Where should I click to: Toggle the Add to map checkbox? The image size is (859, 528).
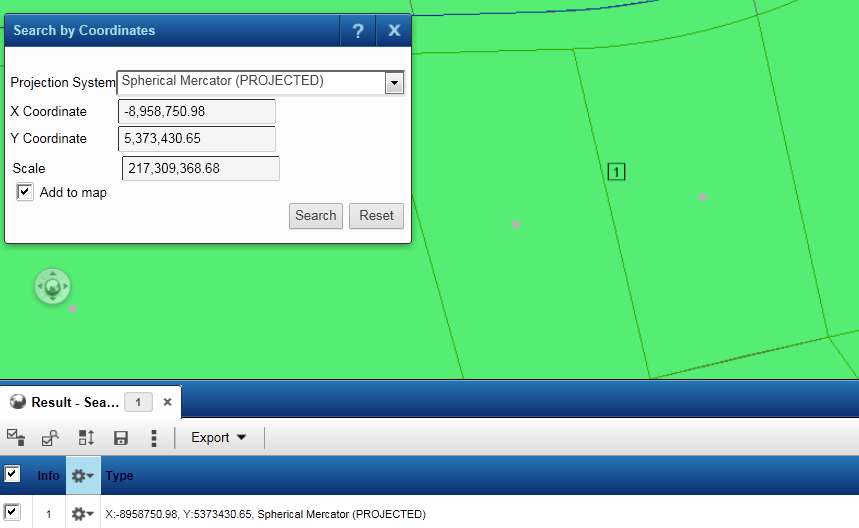(26, 192)
